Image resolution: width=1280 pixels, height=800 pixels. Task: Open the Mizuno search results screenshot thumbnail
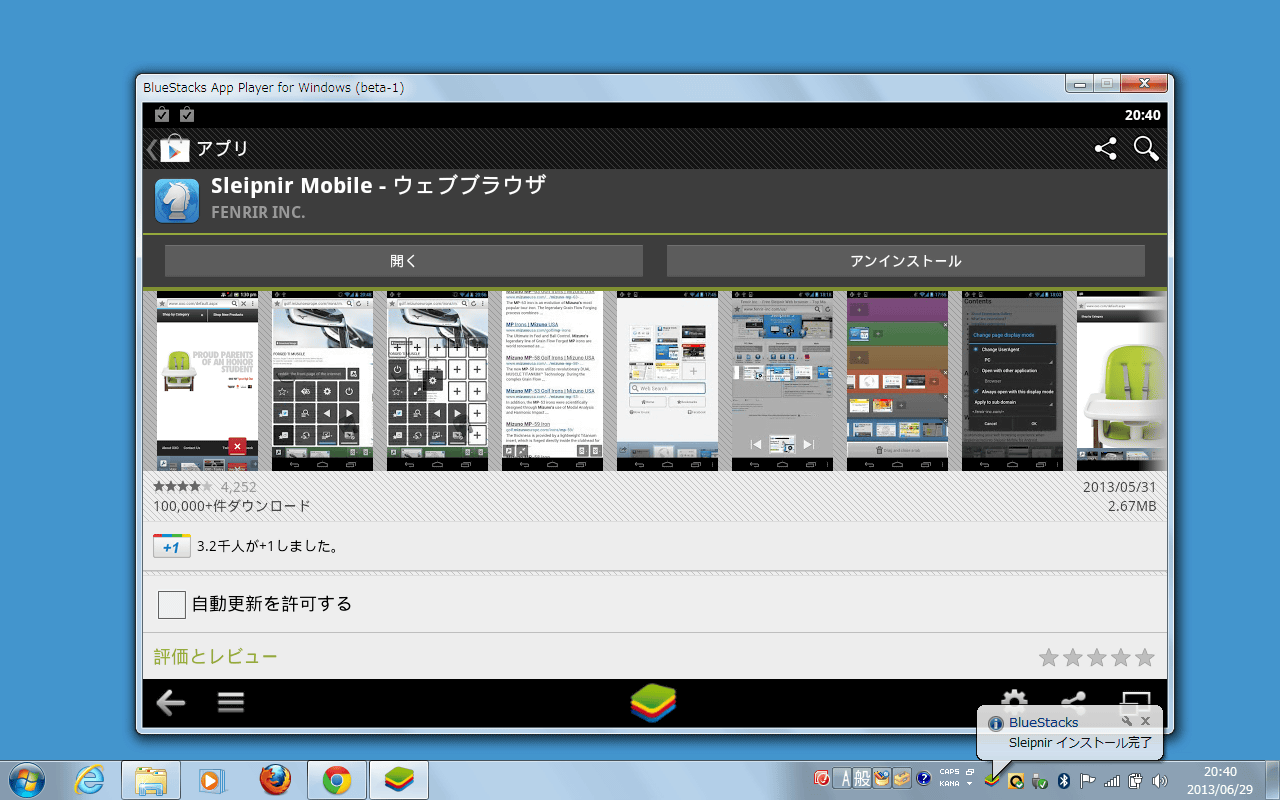tap(552, 381)
